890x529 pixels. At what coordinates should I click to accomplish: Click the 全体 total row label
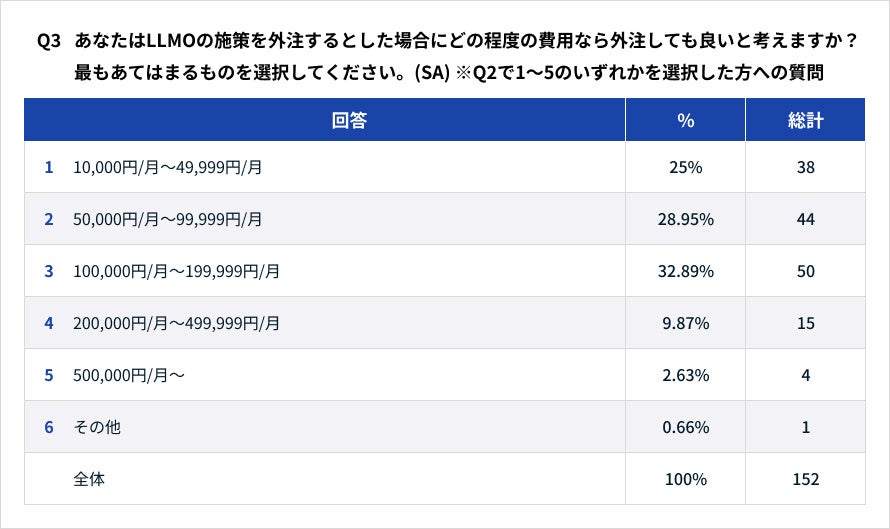(x=89, y=479)
